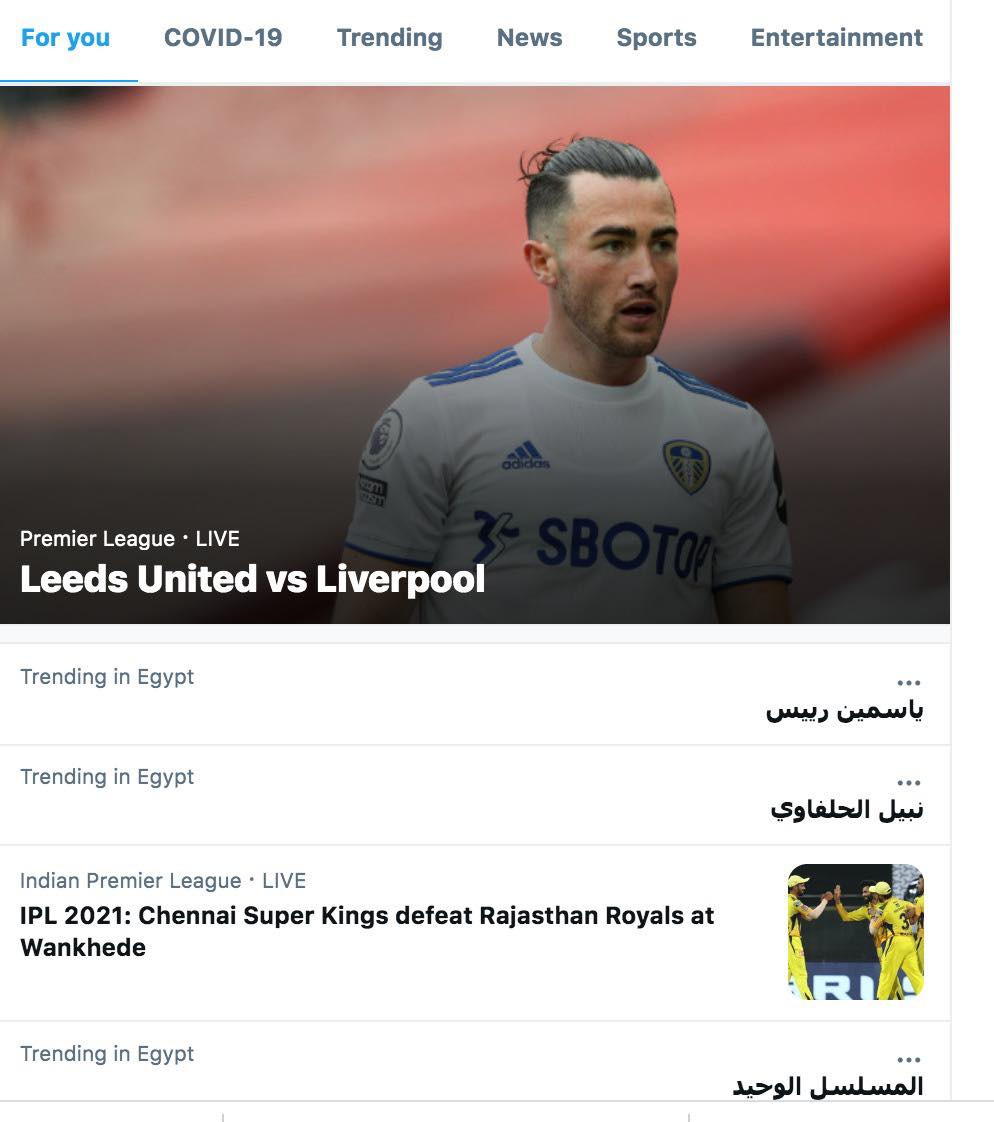
Task: Open trending topic ياسمين رييس
Action: tap(844, 711)
